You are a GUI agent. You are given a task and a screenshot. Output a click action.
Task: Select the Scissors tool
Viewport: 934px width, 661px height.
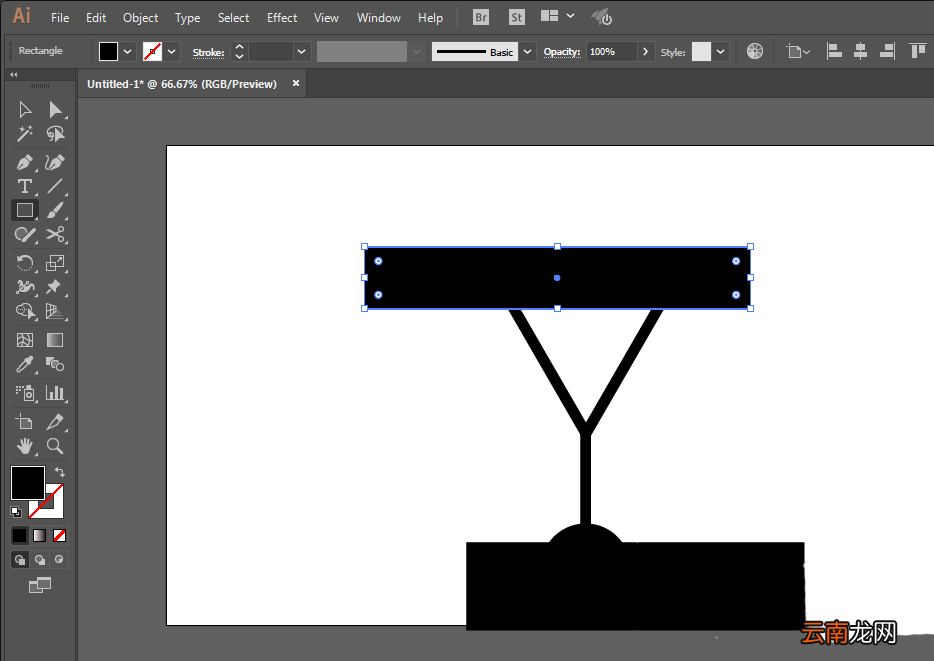click(55, 235)
